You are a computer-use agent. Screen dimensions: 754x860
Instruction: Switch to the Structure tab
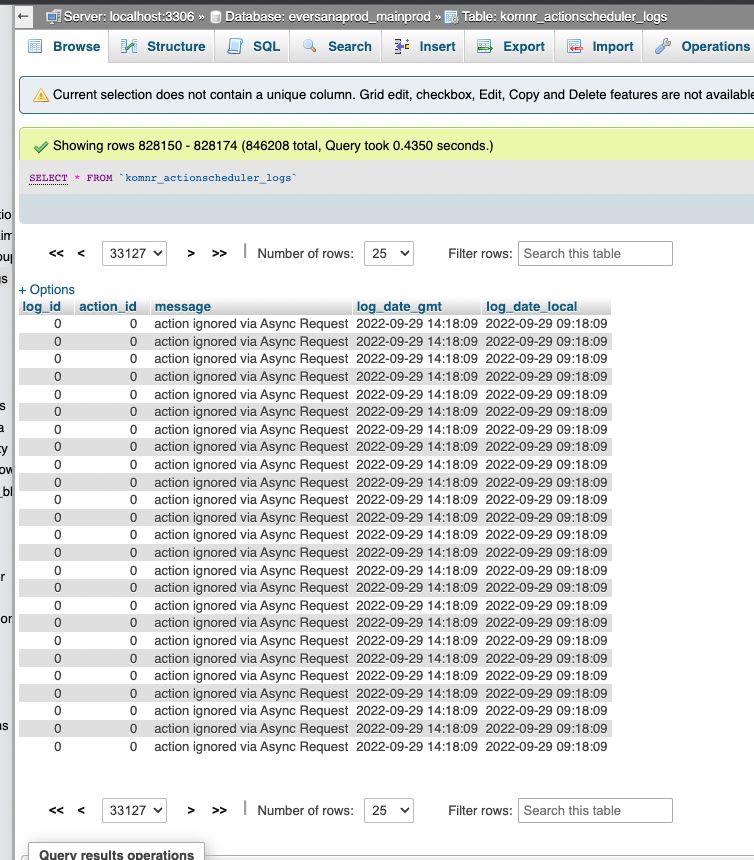click(162, 47)
